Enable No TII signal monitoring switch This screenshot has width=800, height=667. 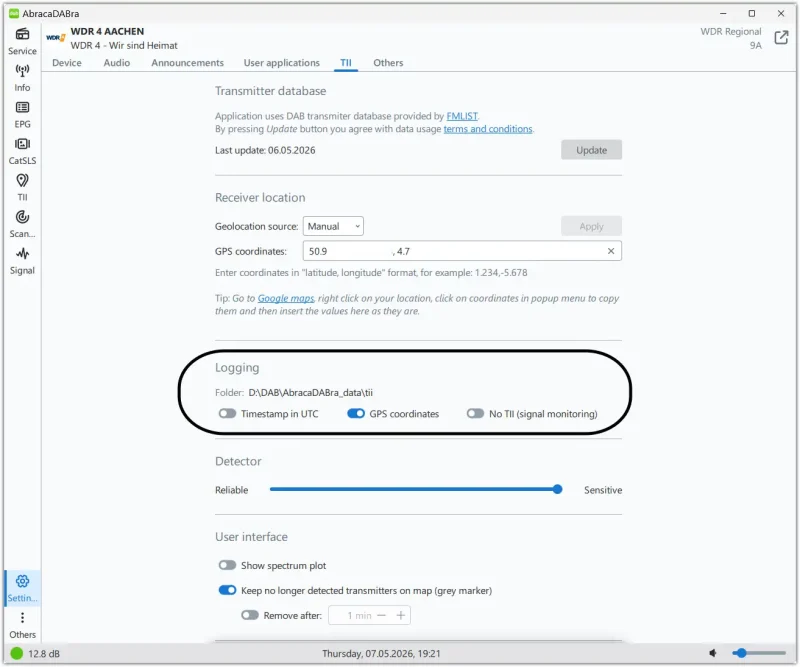(x=475, y=413)
